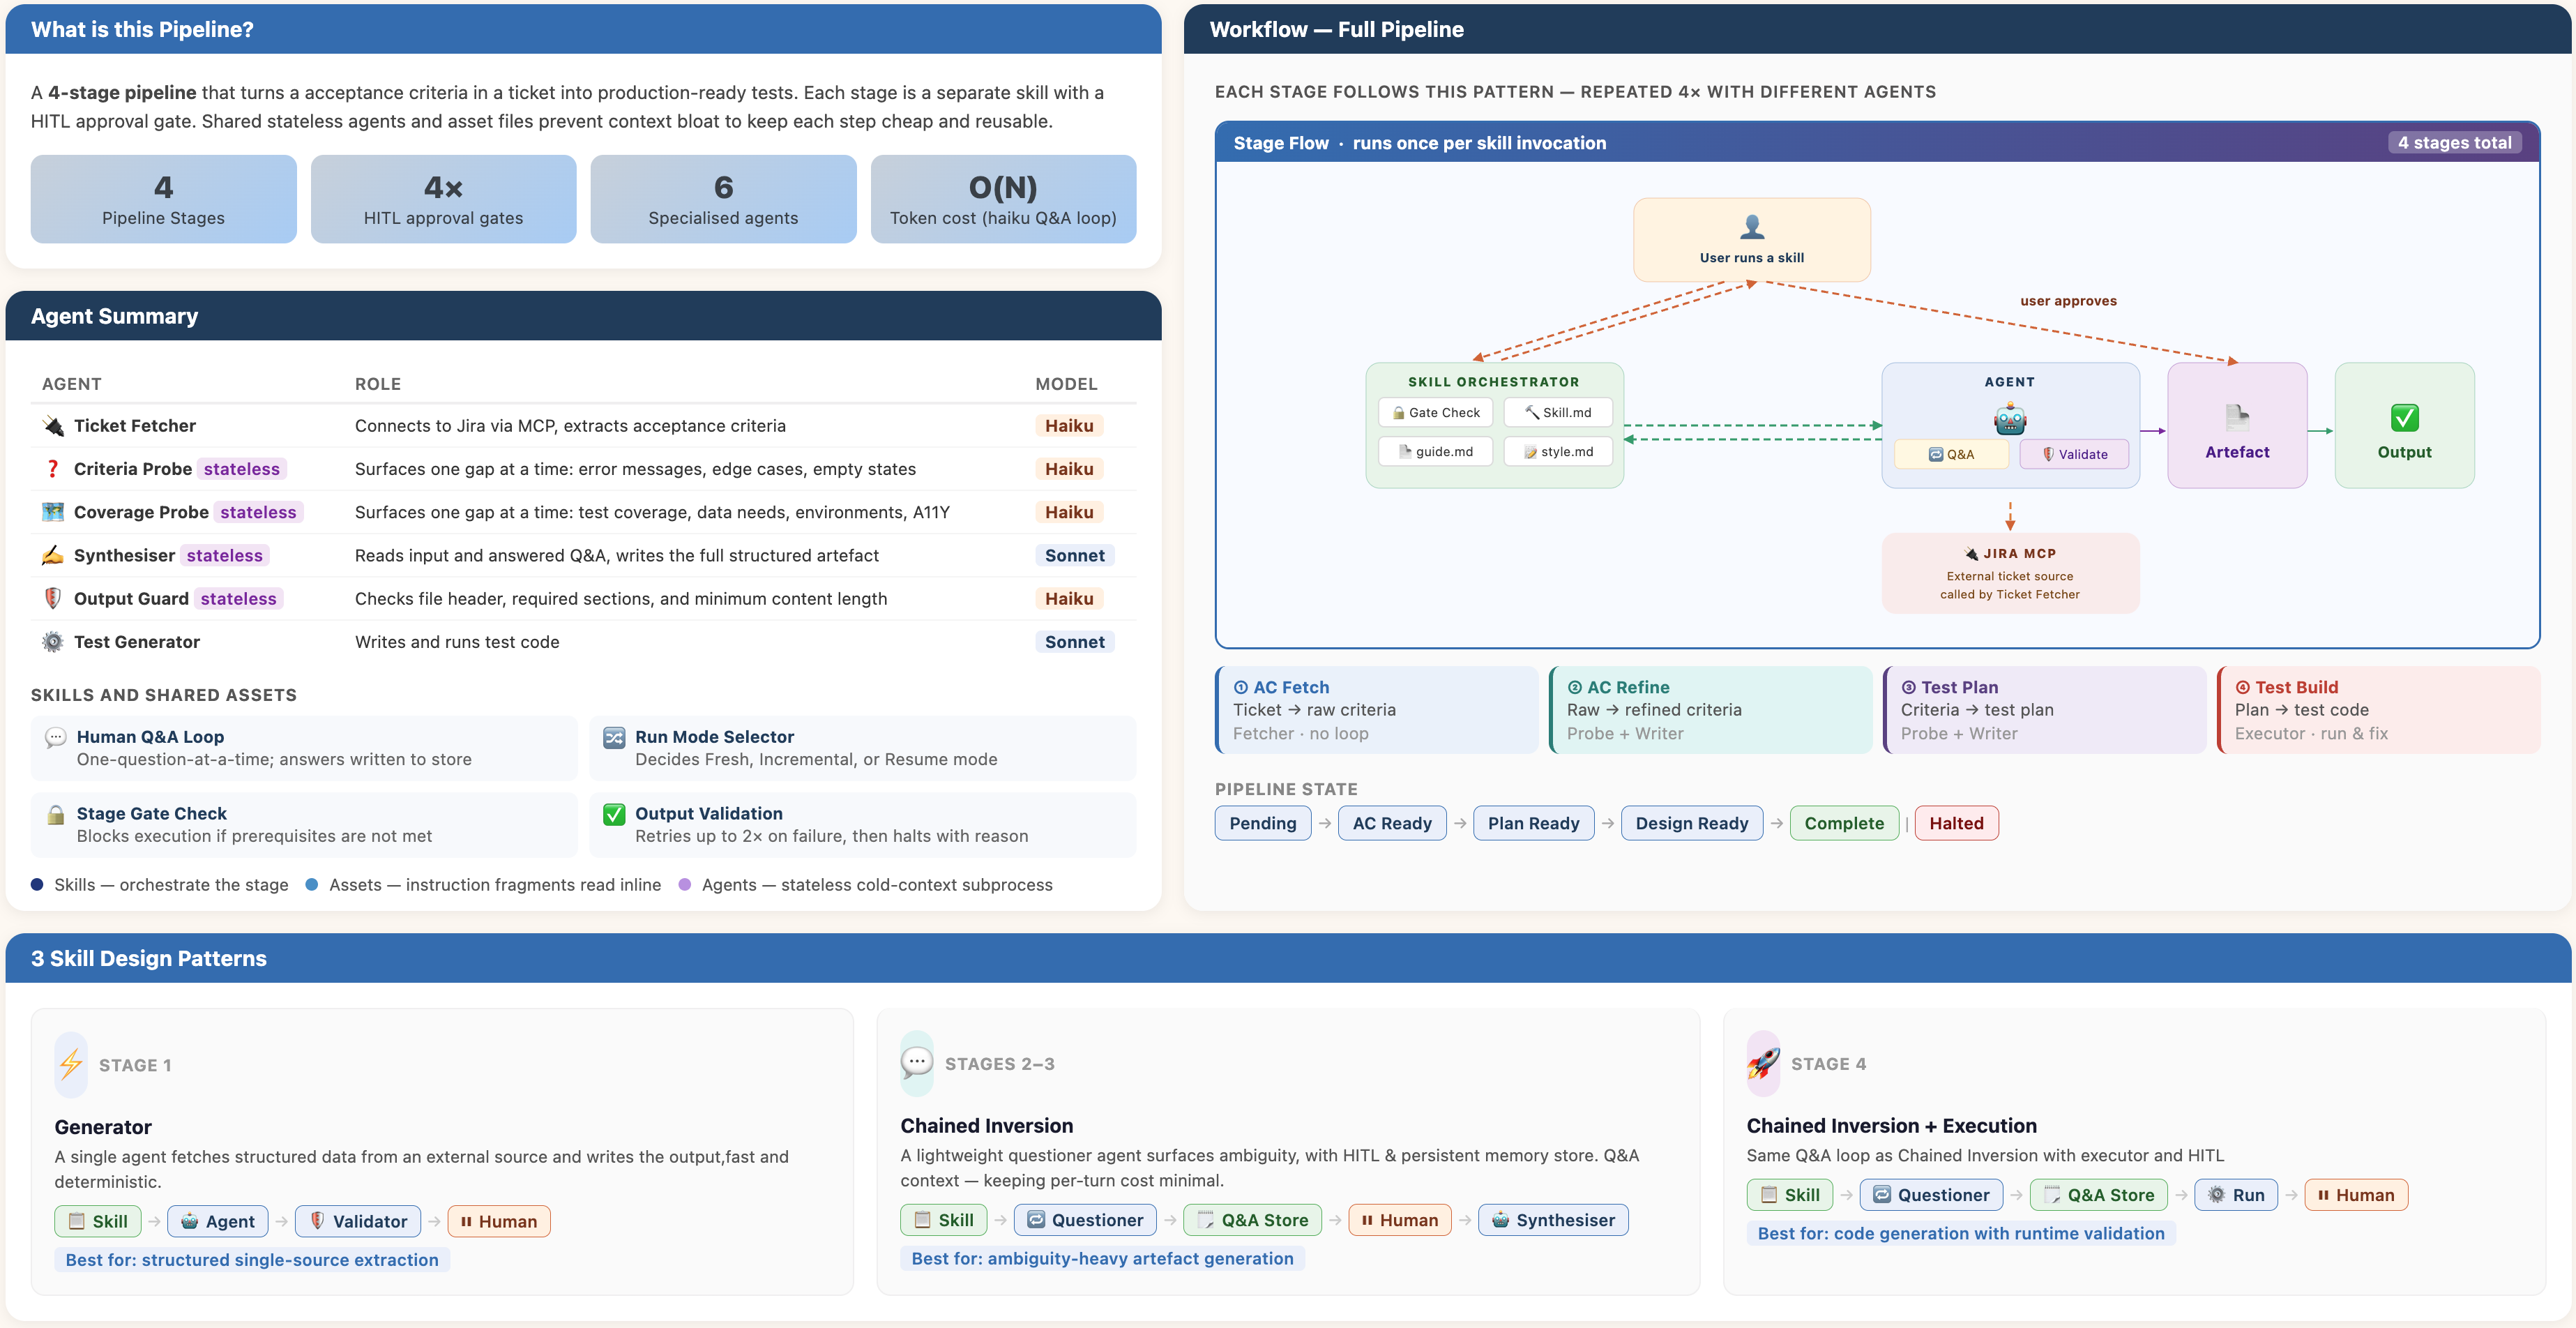This screenshot has height=1328, width=2576.
Task: Select the AC Fetch stage card
Action: tap(1376, 710)
